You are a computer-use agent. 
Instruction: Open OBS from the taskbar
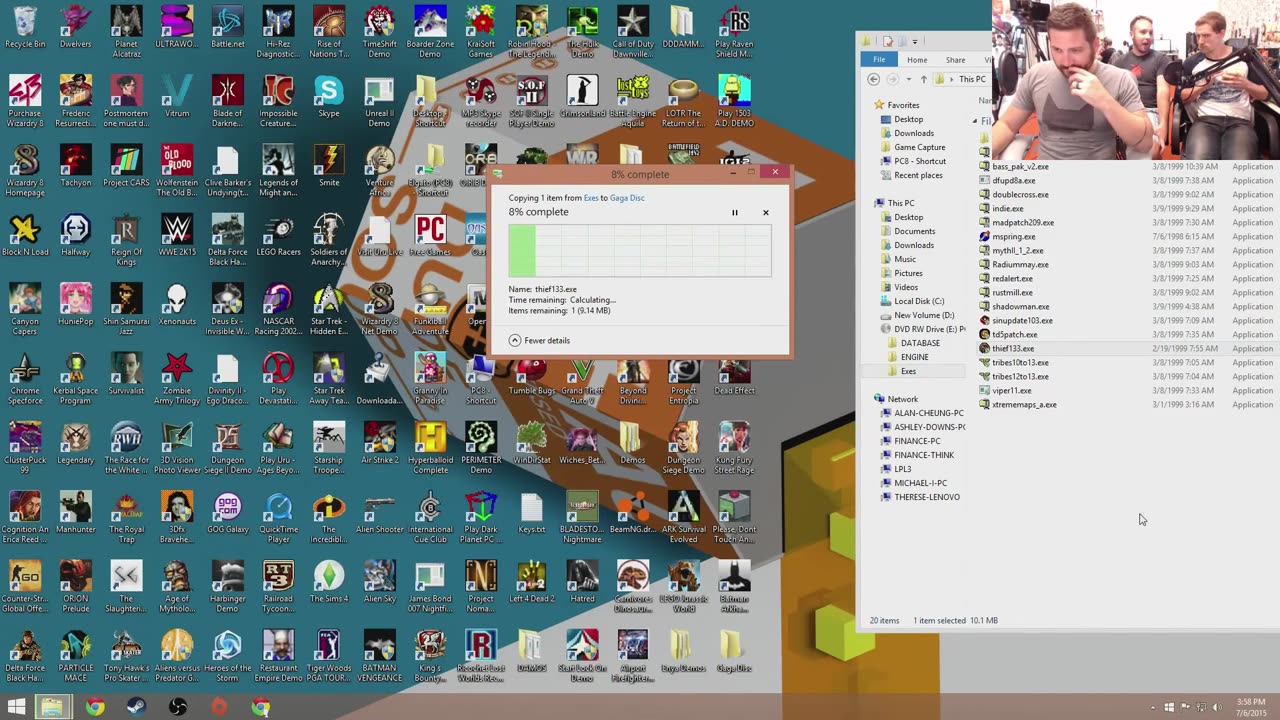coord(178,707)
